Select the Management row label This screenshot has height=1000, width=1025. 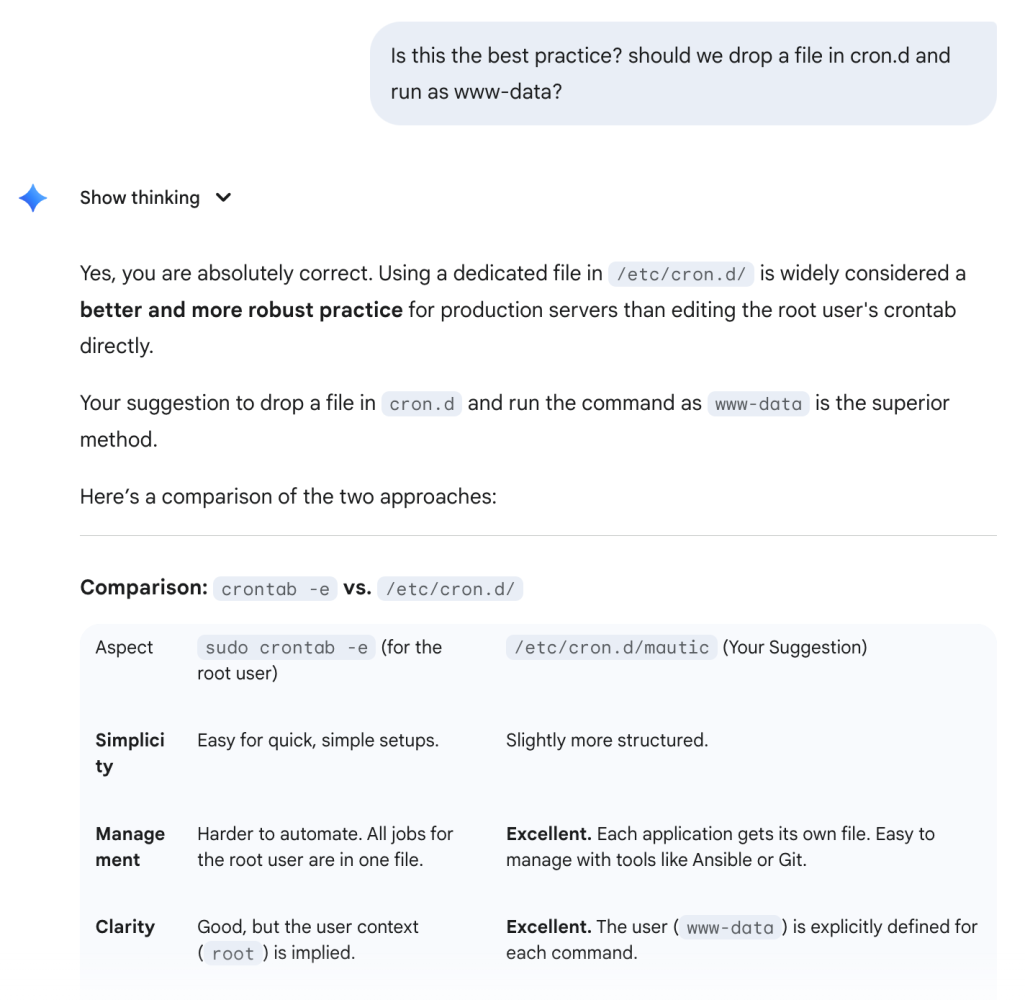point(128,846)
